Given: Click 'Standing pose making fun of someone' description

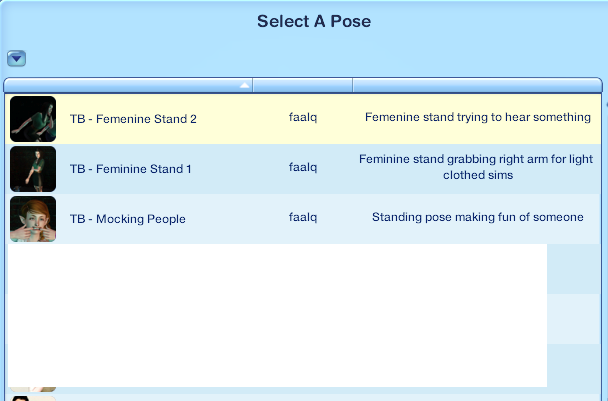Looking at the screenshot, I should [x=477, y=217].
